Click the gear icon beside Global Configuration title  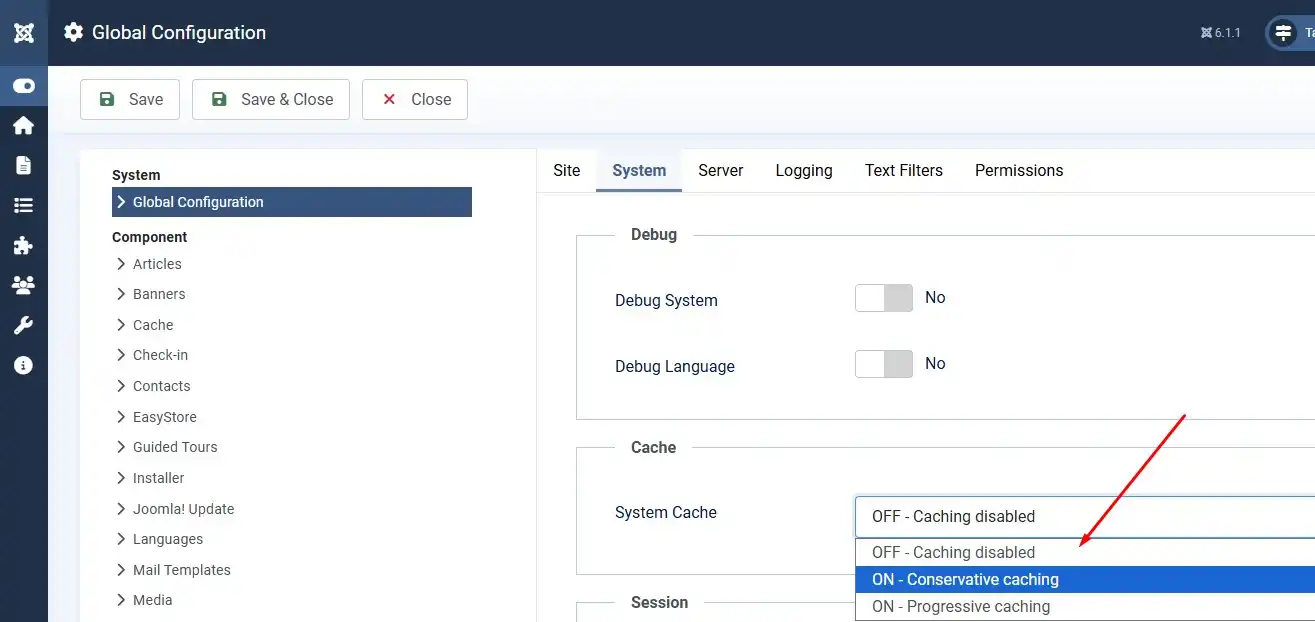[74, 32]
